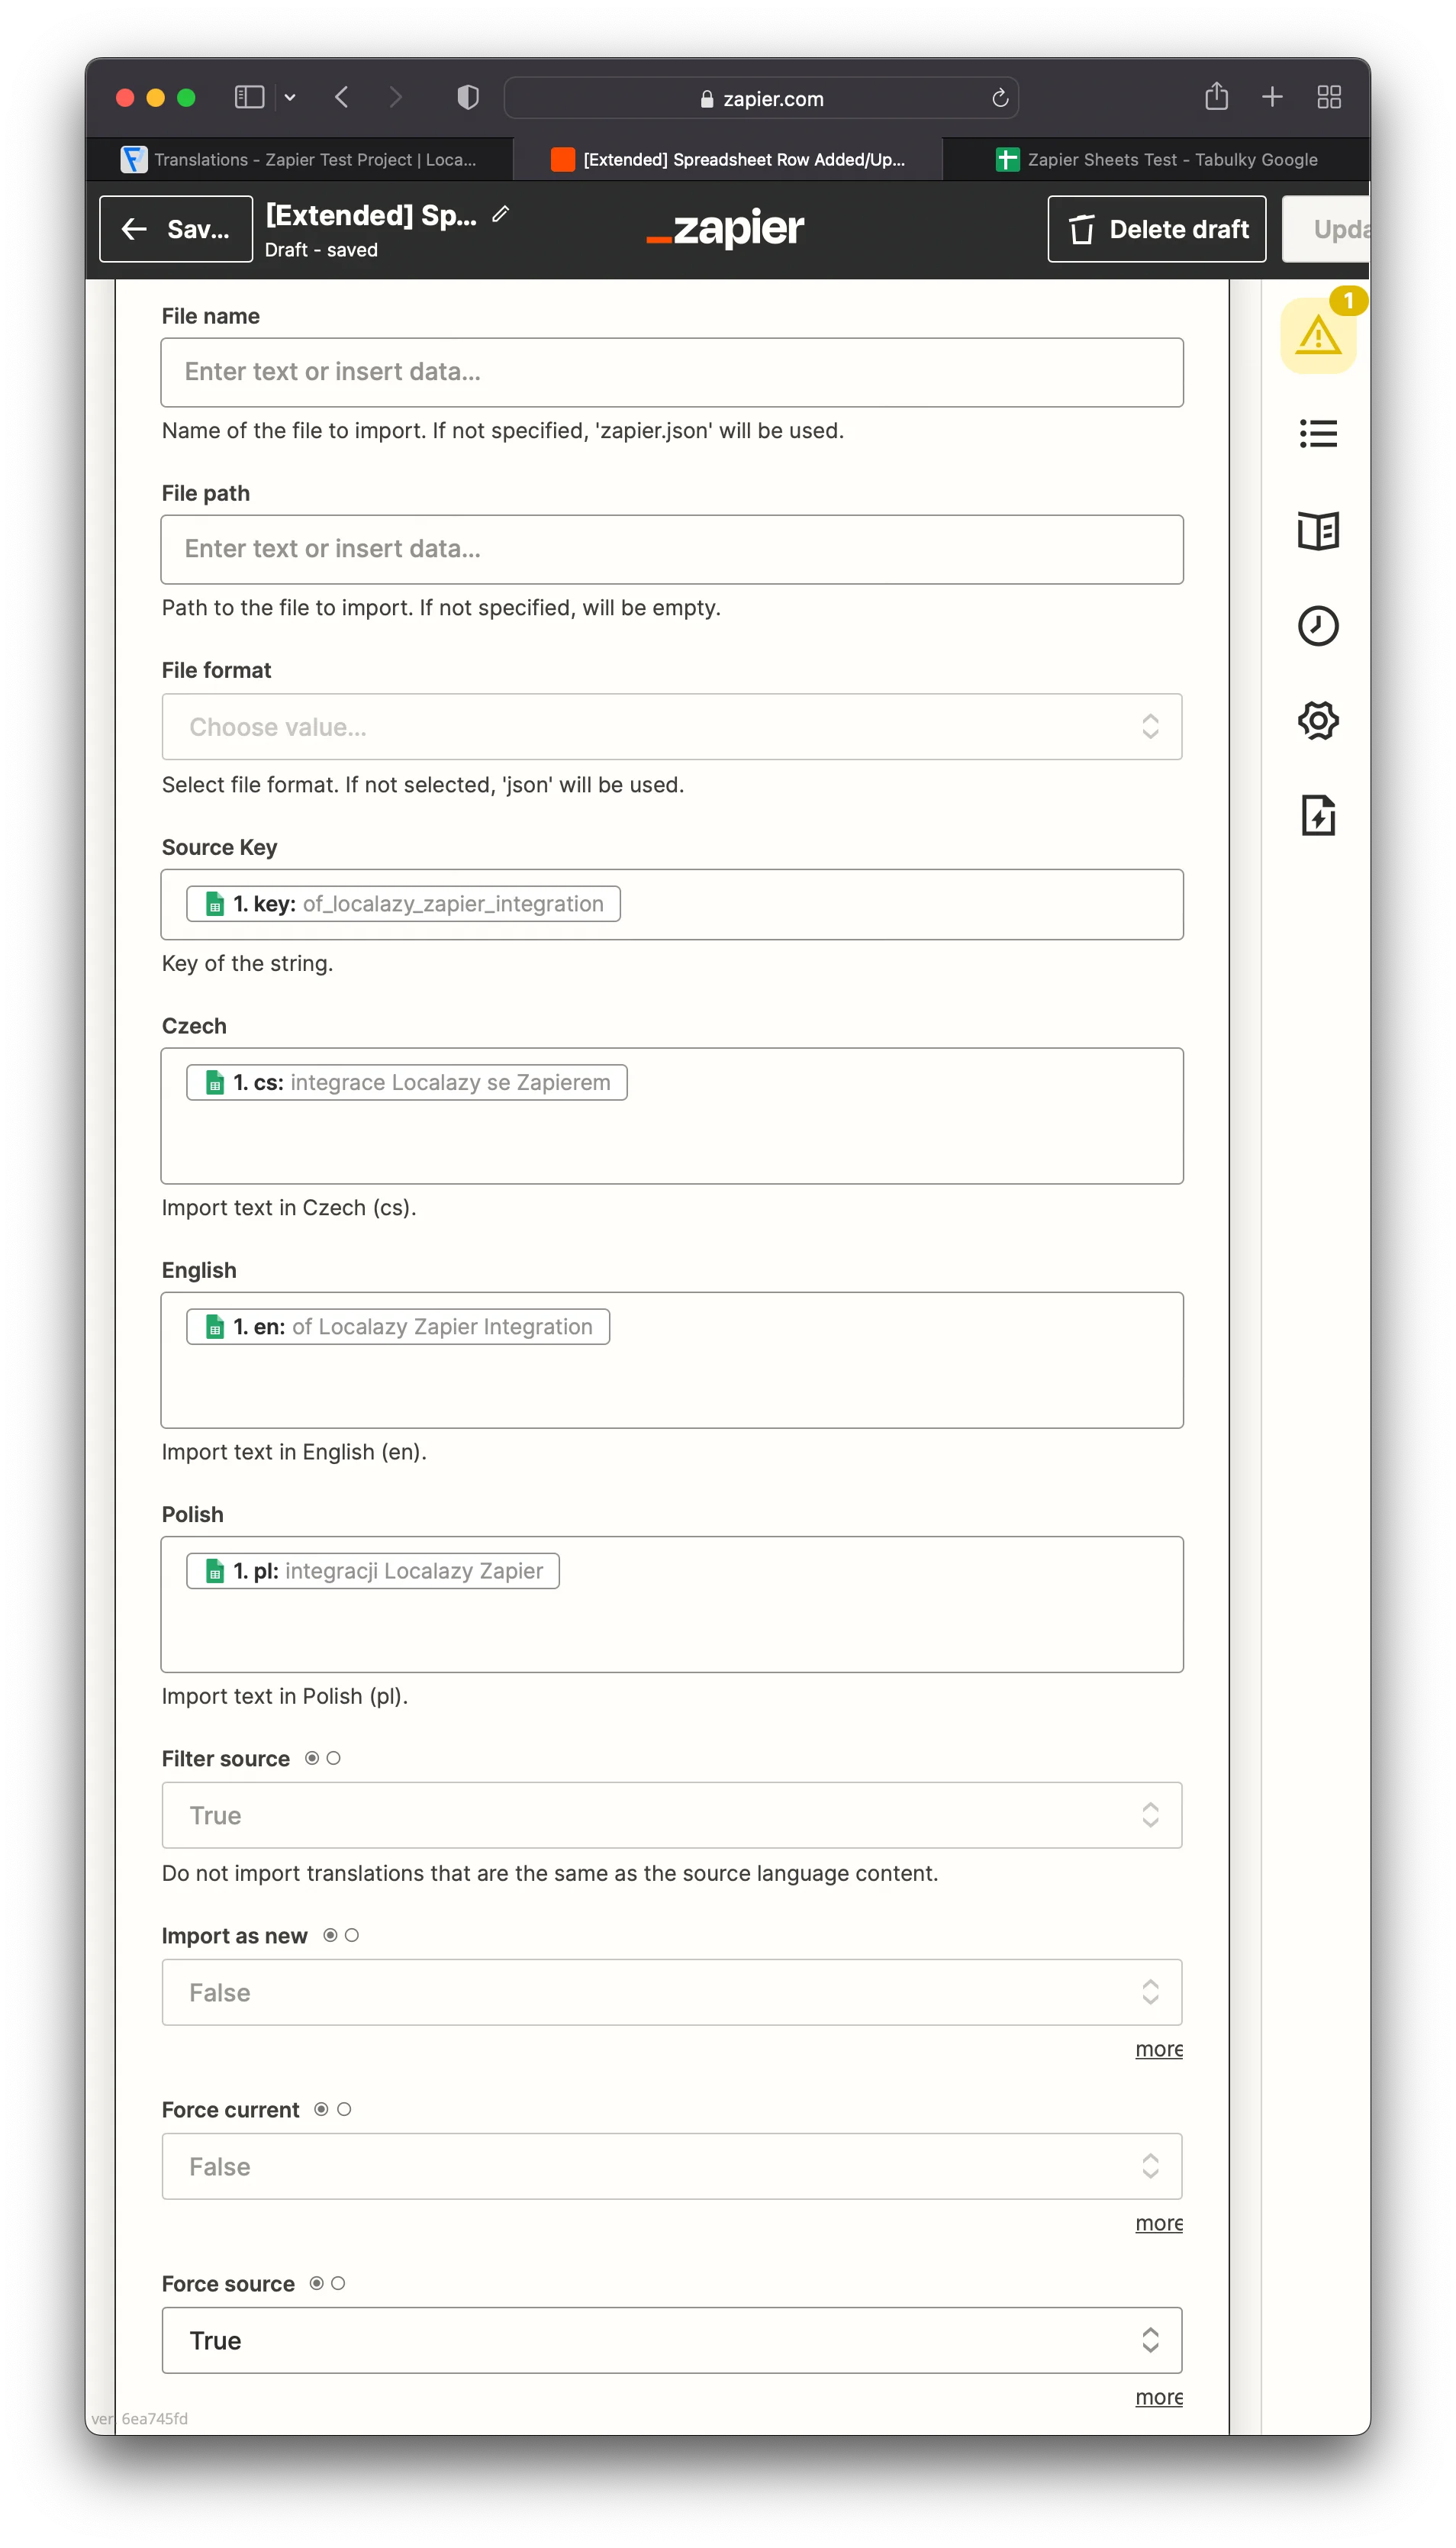Reload the page with refresh icon
Viewport: 1456px width, 2548px height.
point(999,98)
